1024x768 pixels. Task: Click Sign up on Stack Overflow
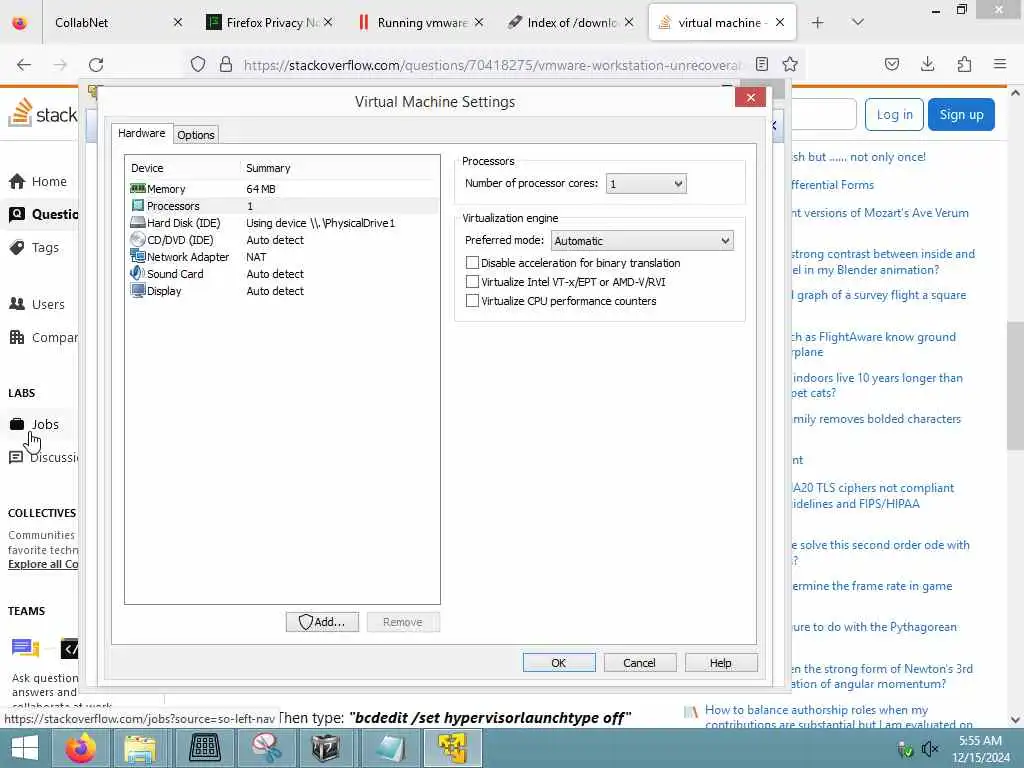pos(961,115)
